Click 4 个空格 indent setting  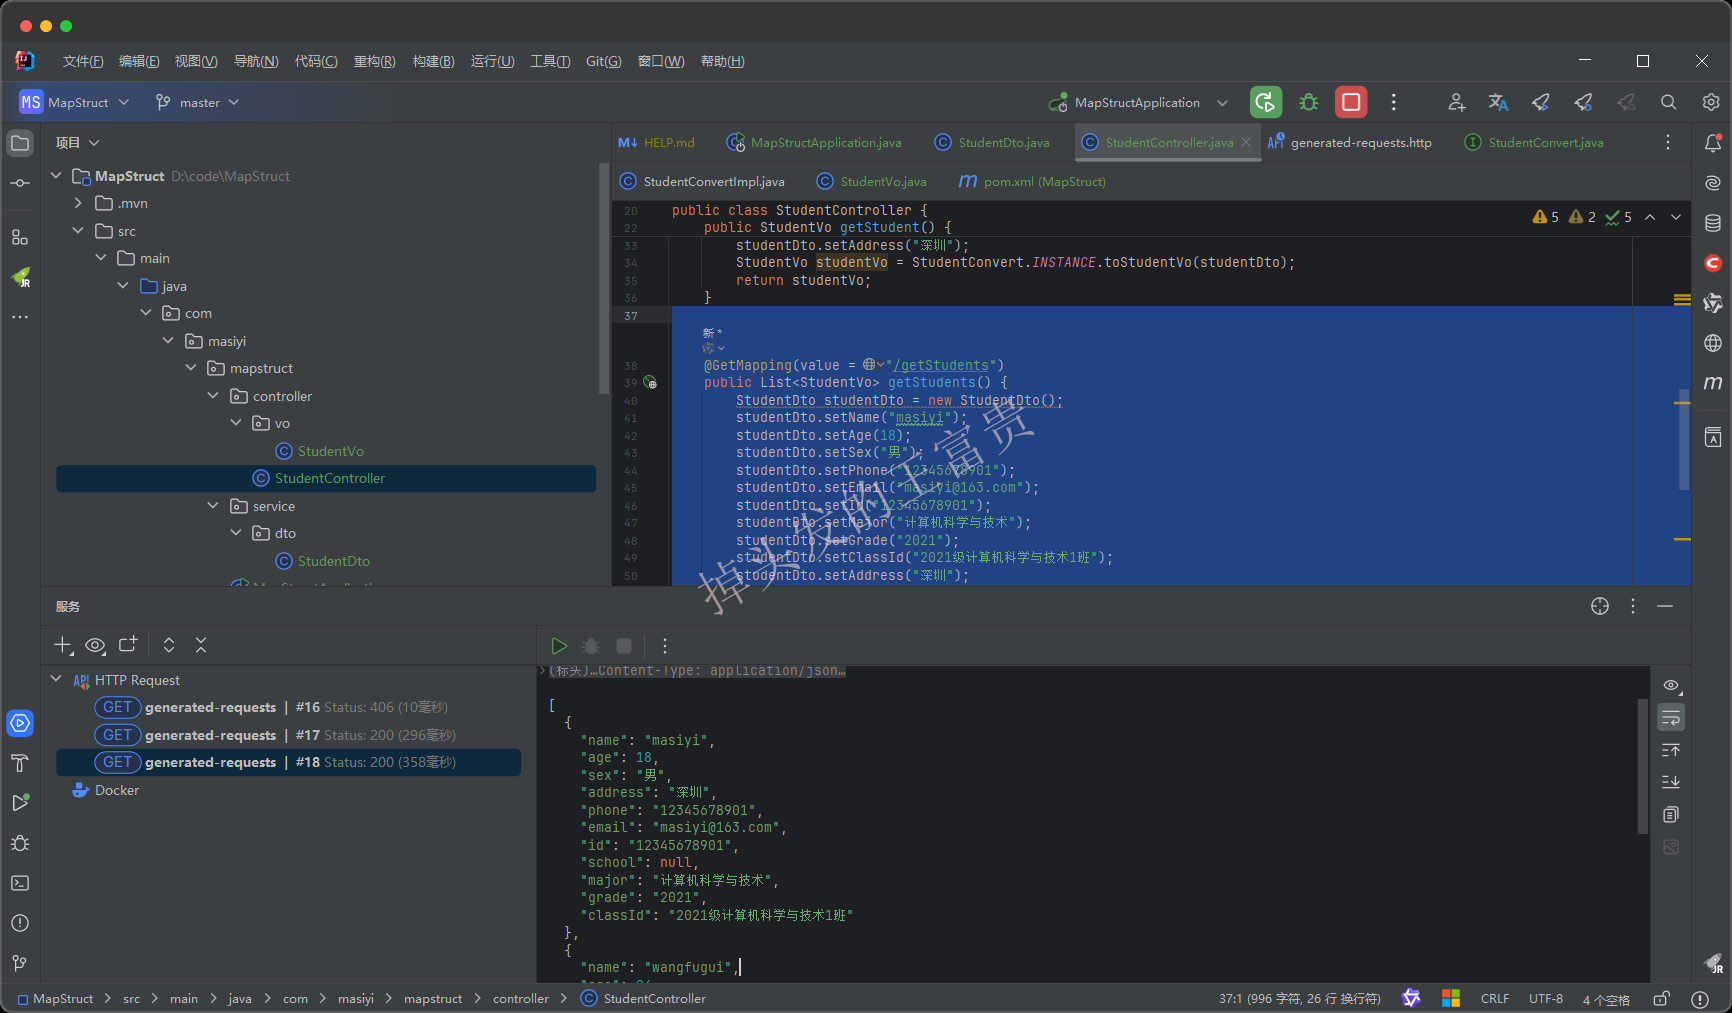click(1606, 999)
